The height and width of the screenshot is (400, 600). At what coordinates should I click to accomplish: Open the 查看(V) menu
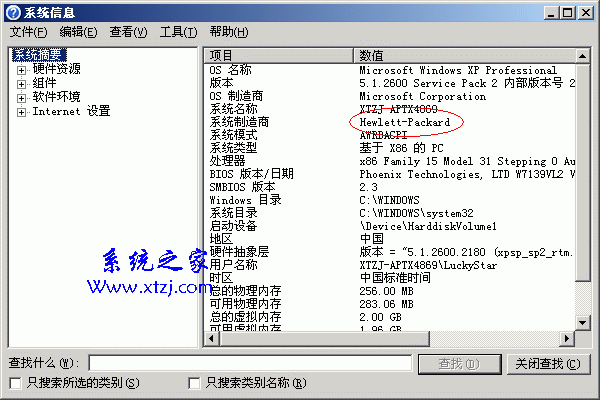click(x=128, y=32)
